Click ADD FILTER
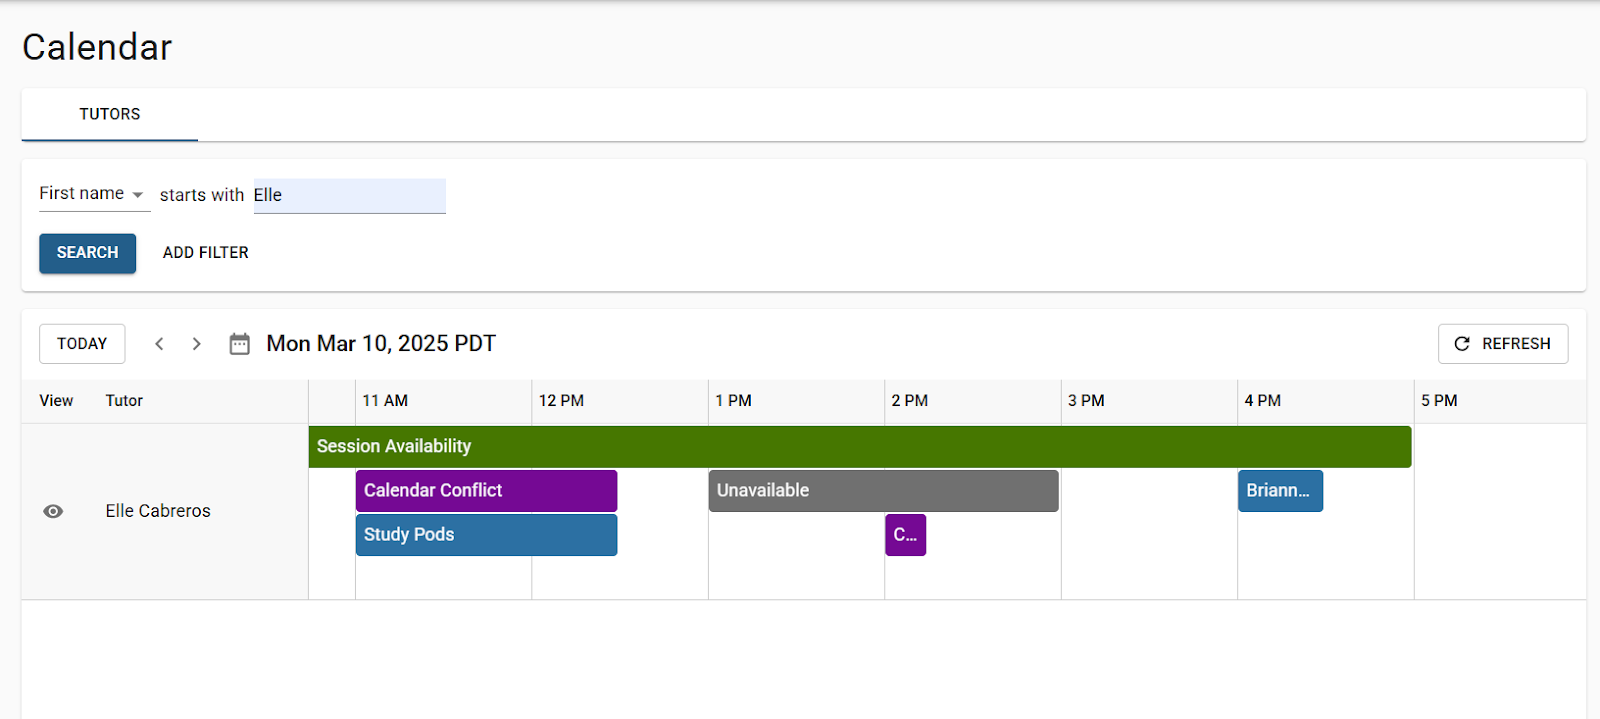This screenshot has width=1600, height=719. (x=206, y=253)
